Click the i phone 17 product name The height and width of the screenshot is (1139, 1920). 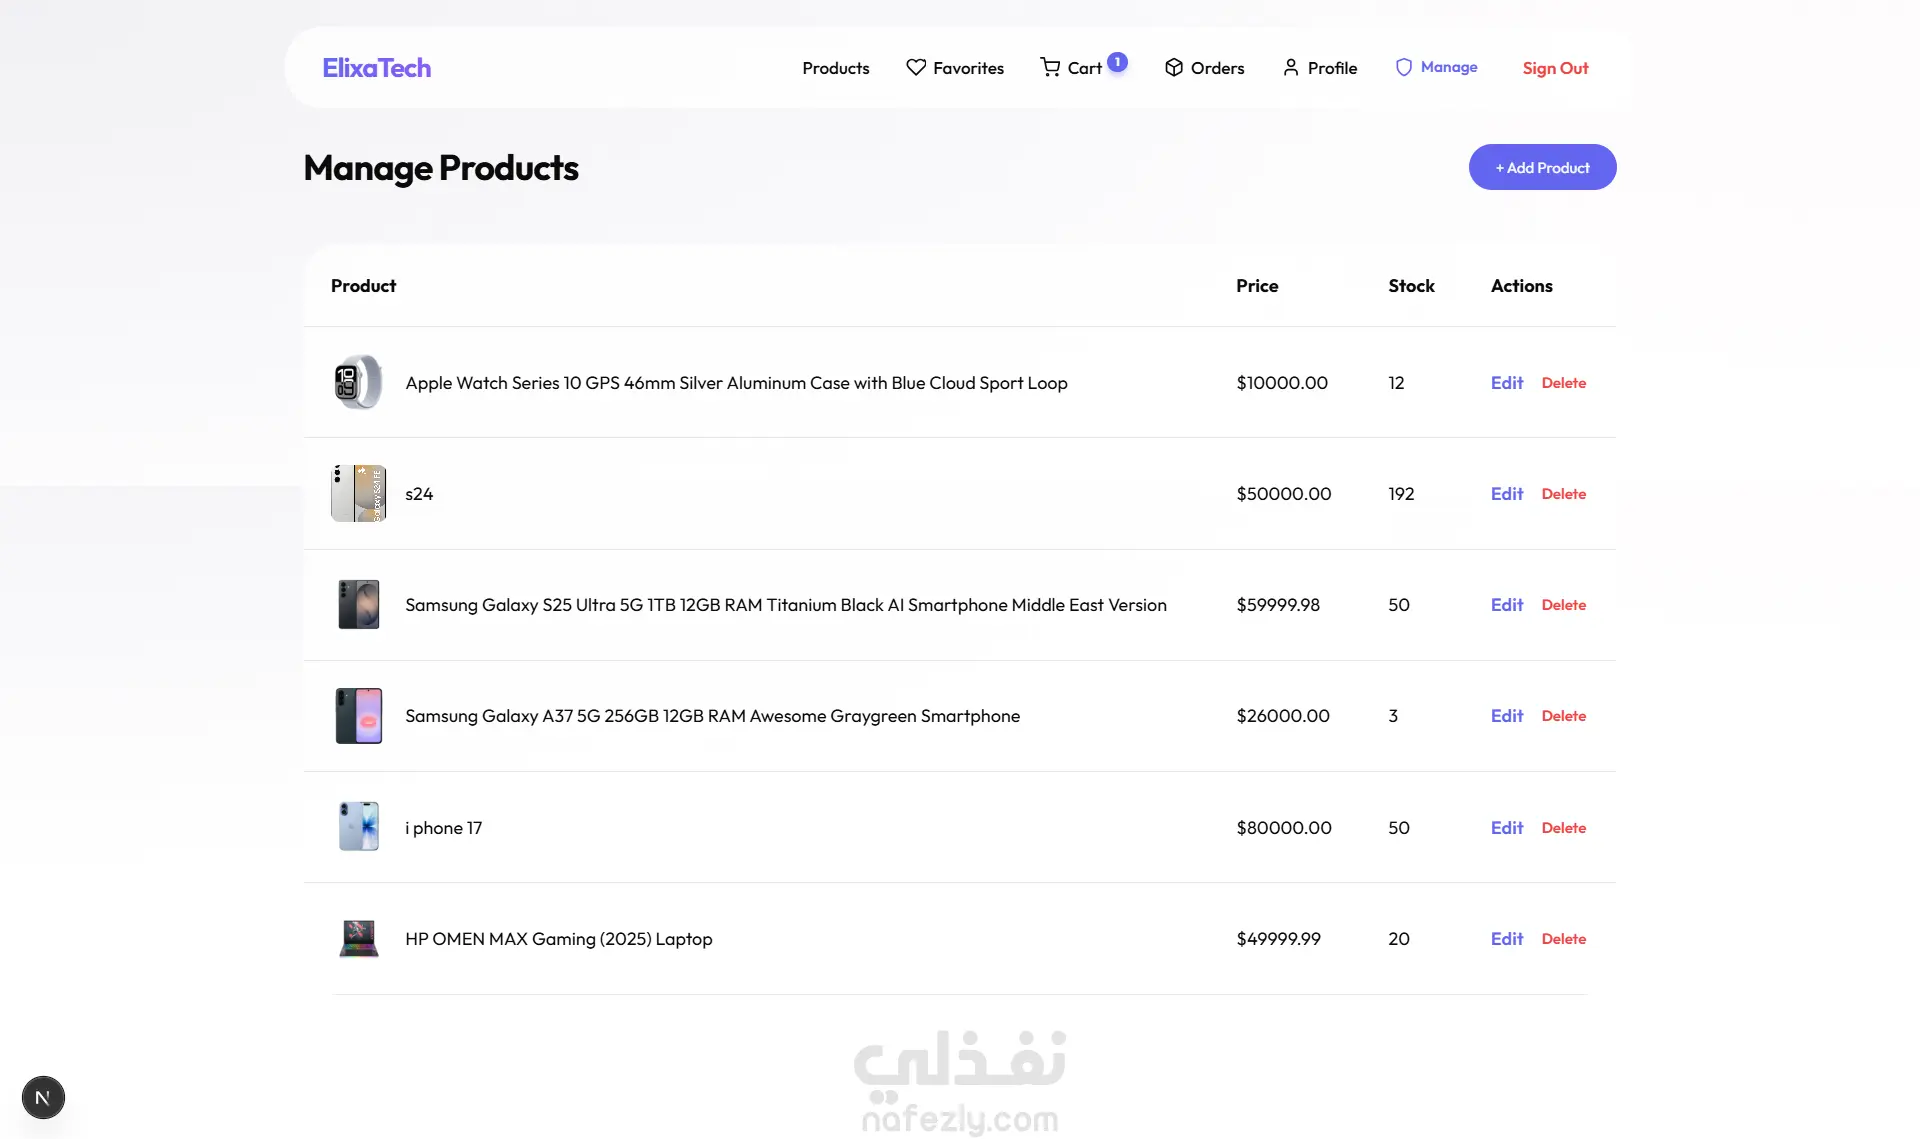coord(444,828)
